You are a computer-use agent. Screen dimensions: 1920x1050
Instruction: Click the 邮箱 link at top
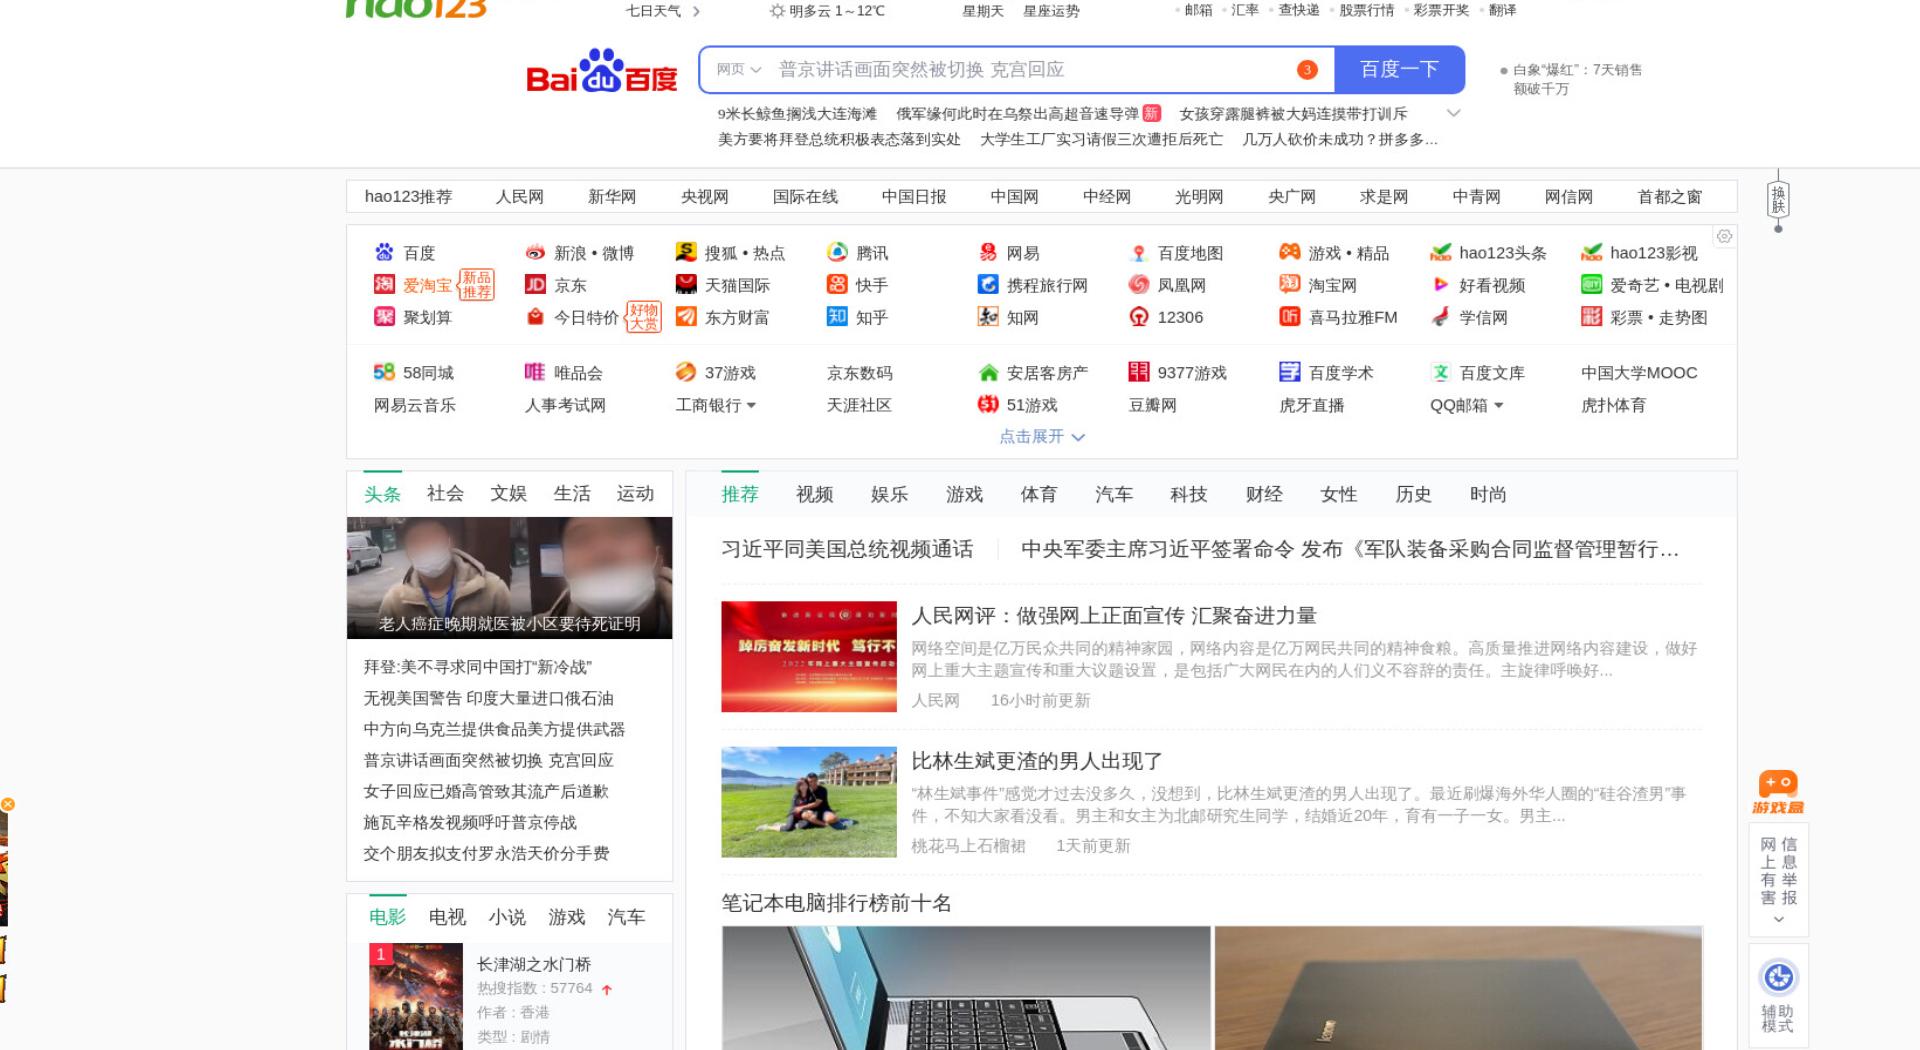pos(1198,10)
